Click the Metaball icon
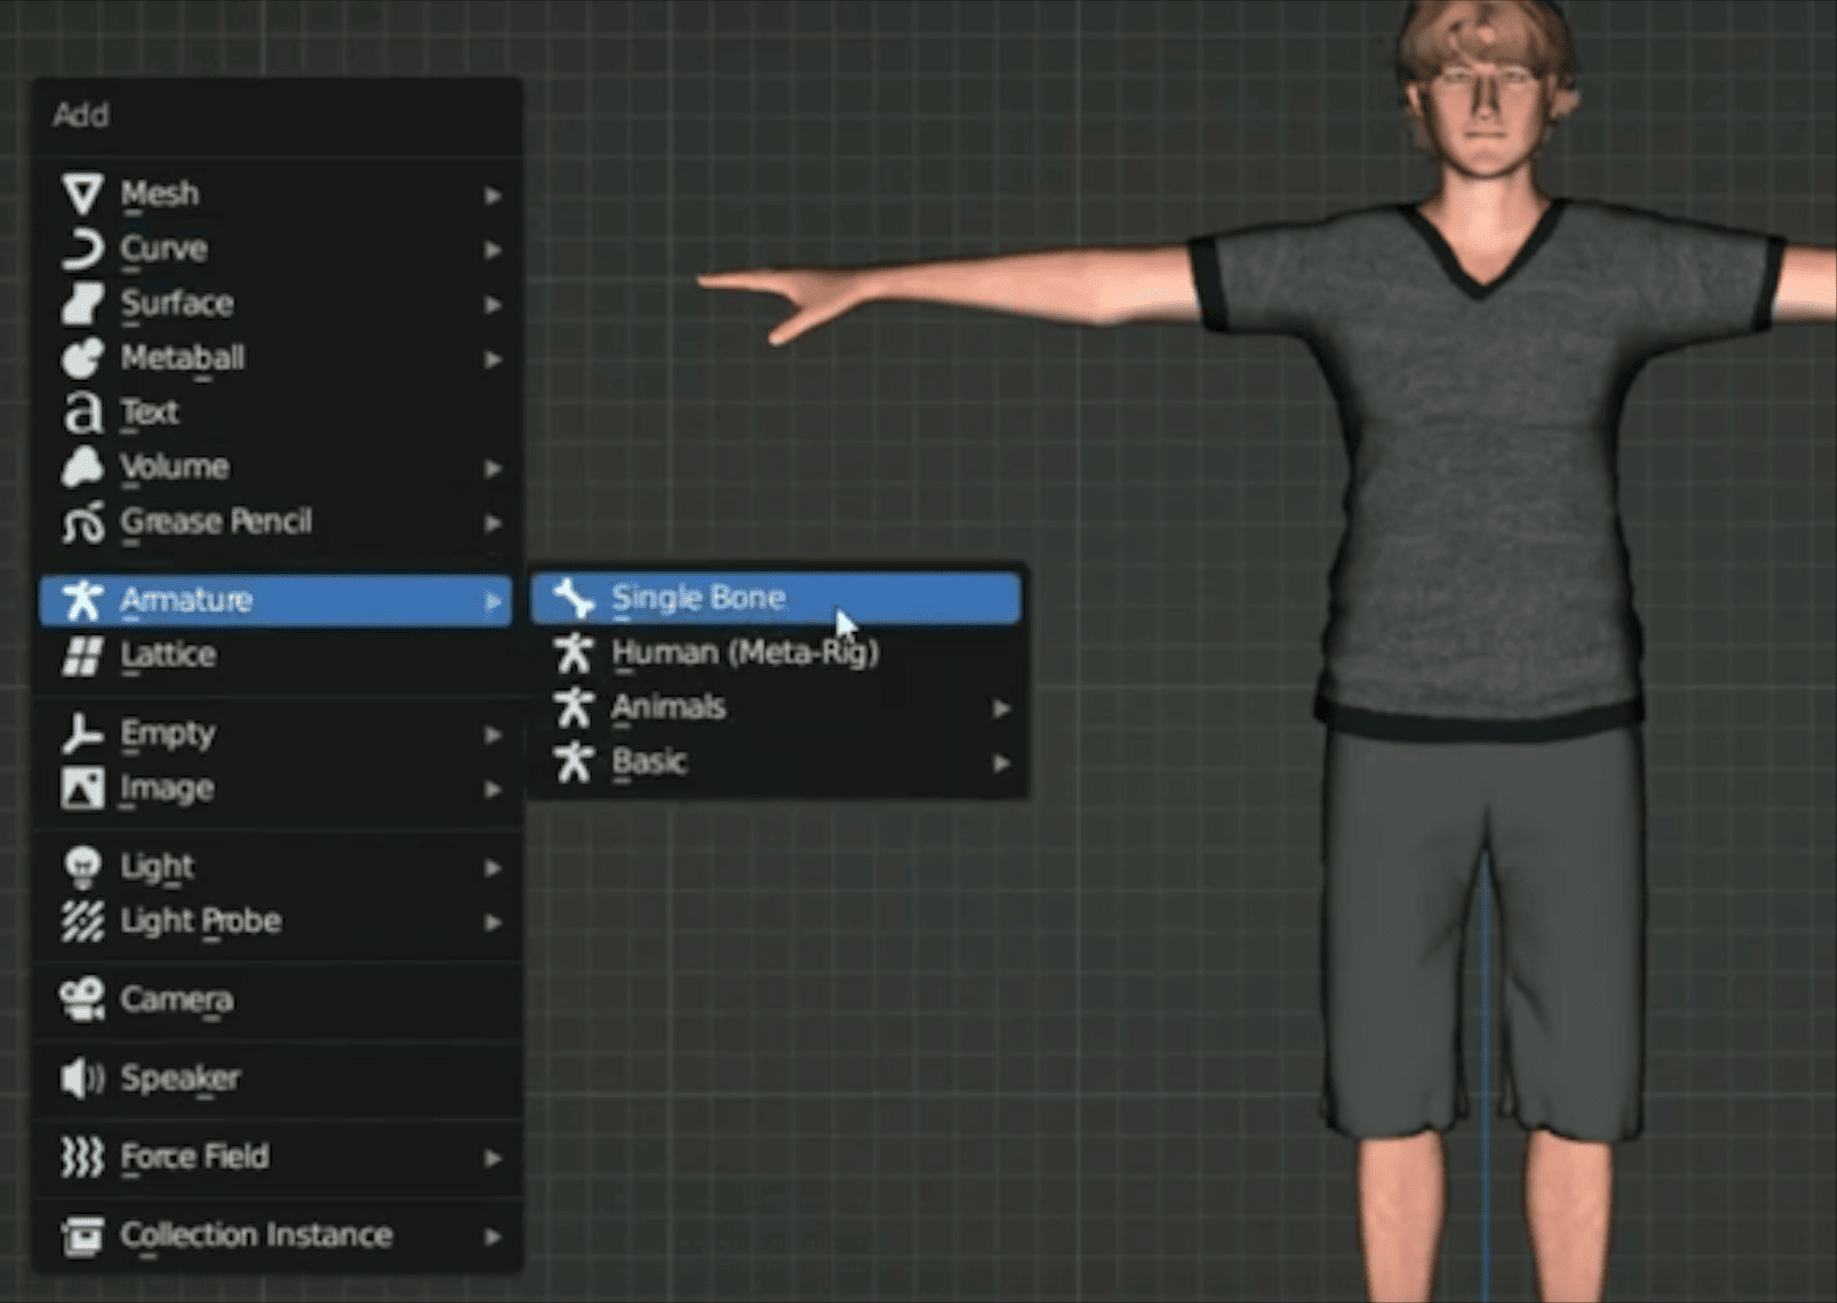 [82, 357]
